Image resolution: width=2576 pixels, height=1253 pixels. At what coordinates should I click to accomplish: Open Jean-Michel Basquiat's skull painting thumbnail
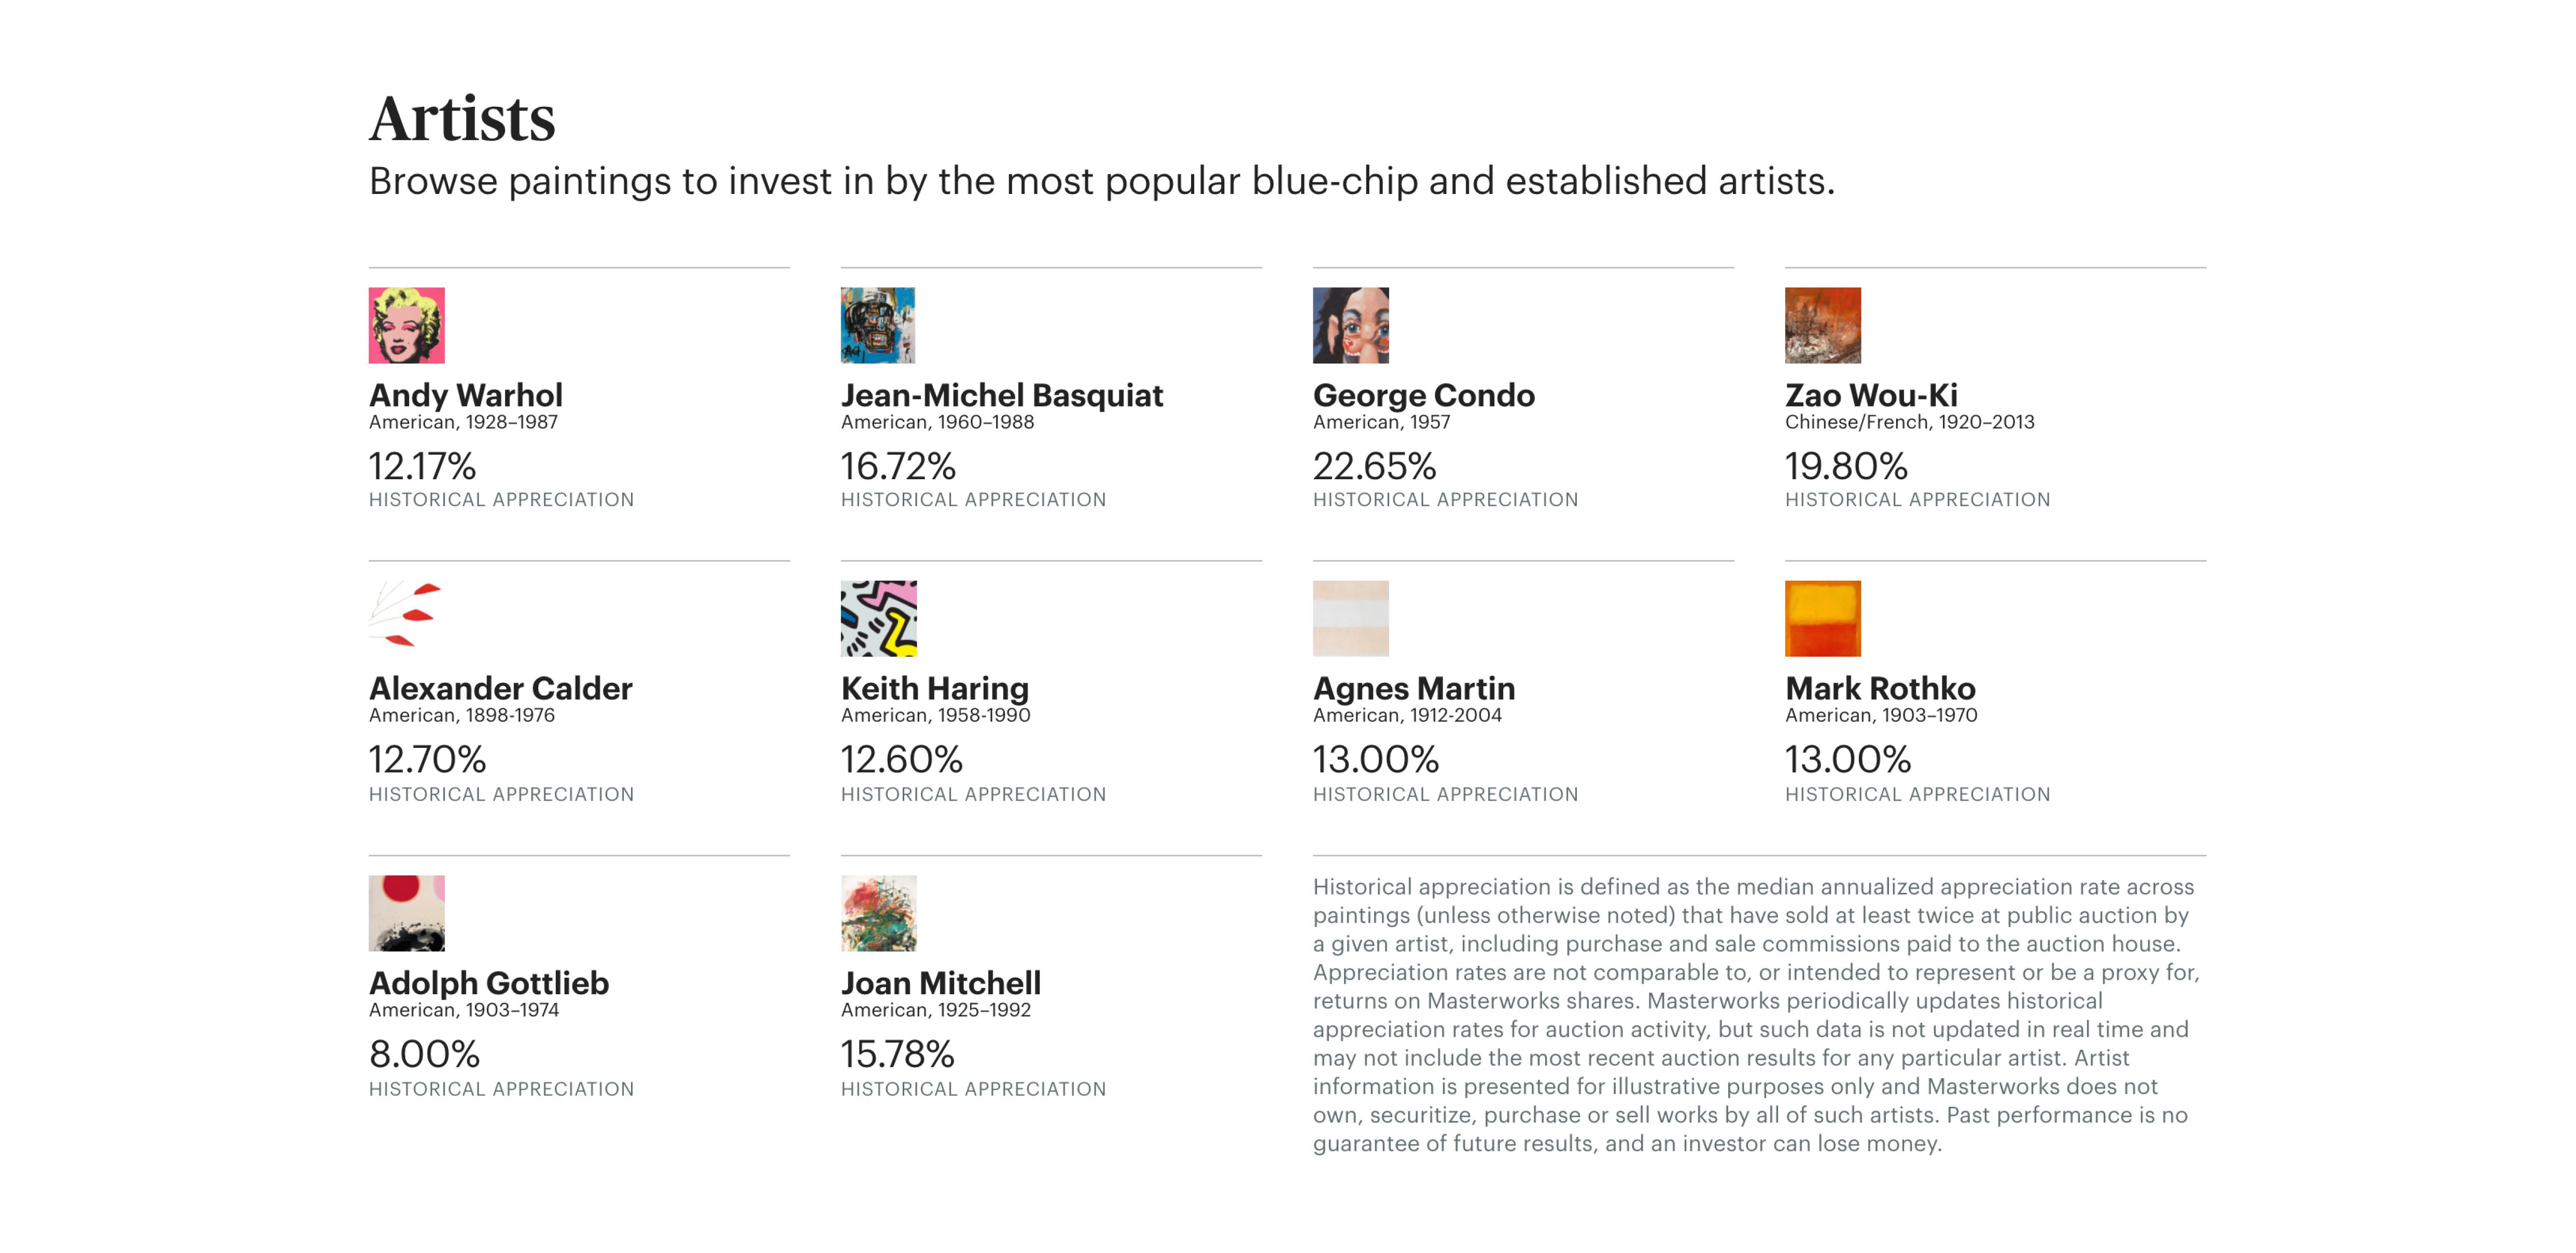click(x=878, y=325)
